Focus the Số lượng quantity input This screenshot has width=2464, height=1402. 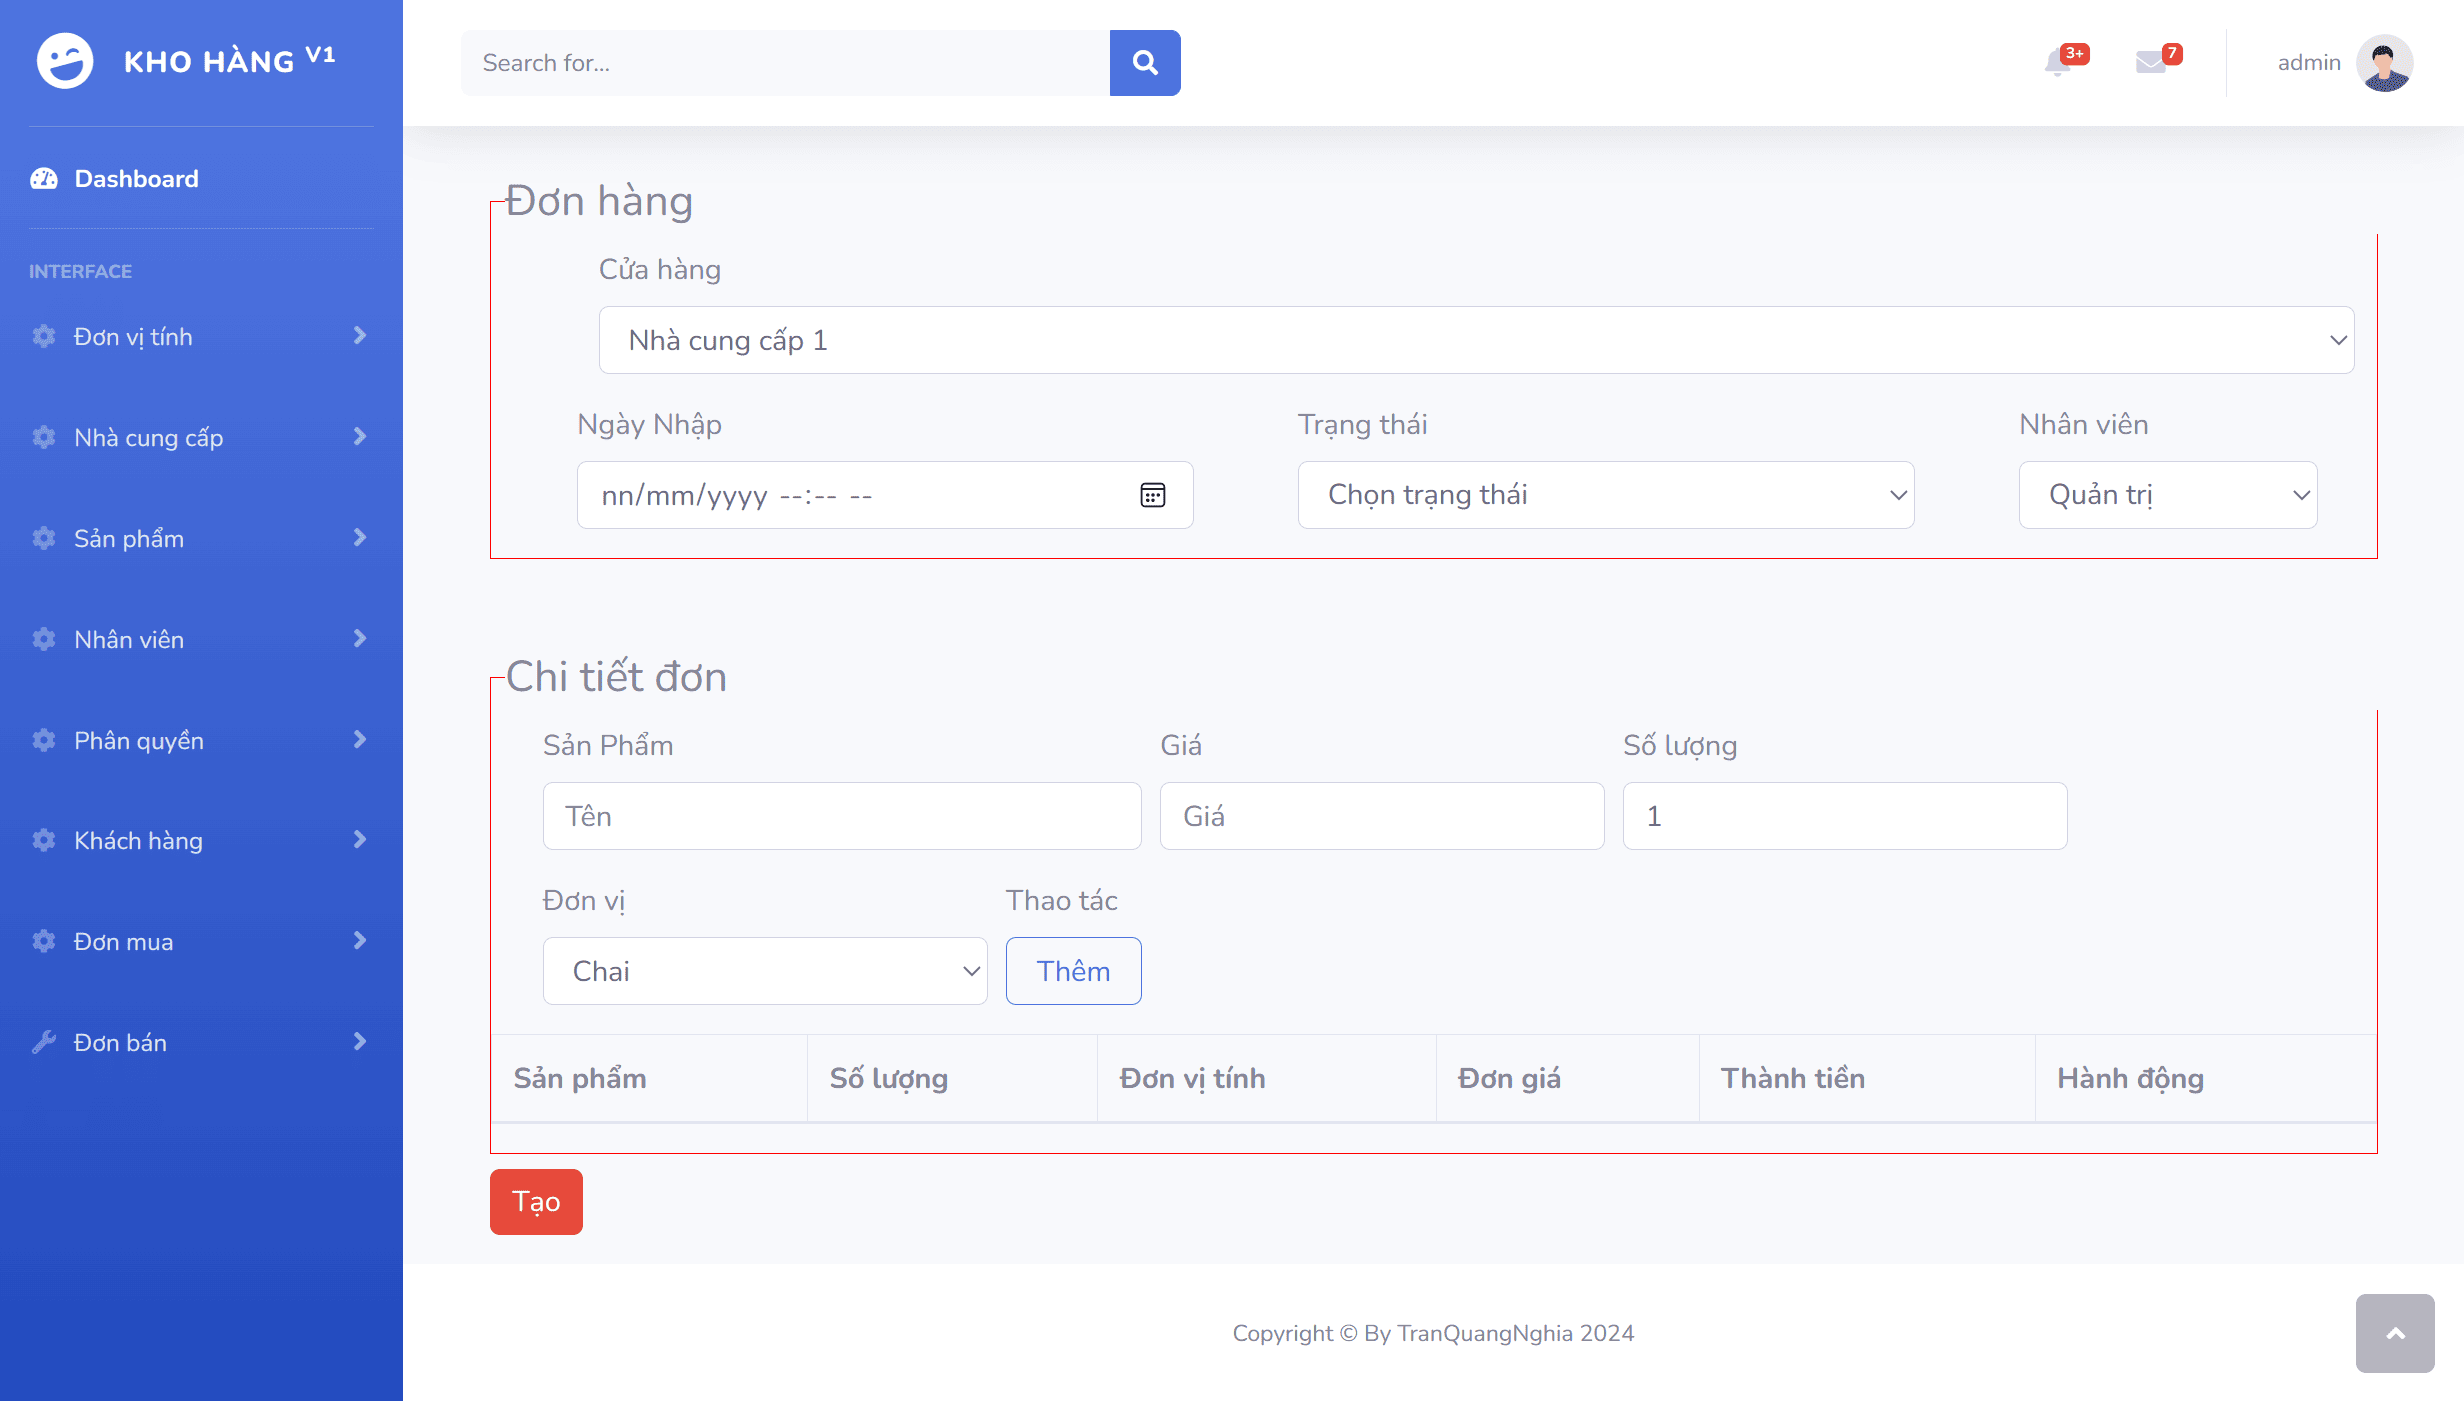click(x=1845, y=816)
